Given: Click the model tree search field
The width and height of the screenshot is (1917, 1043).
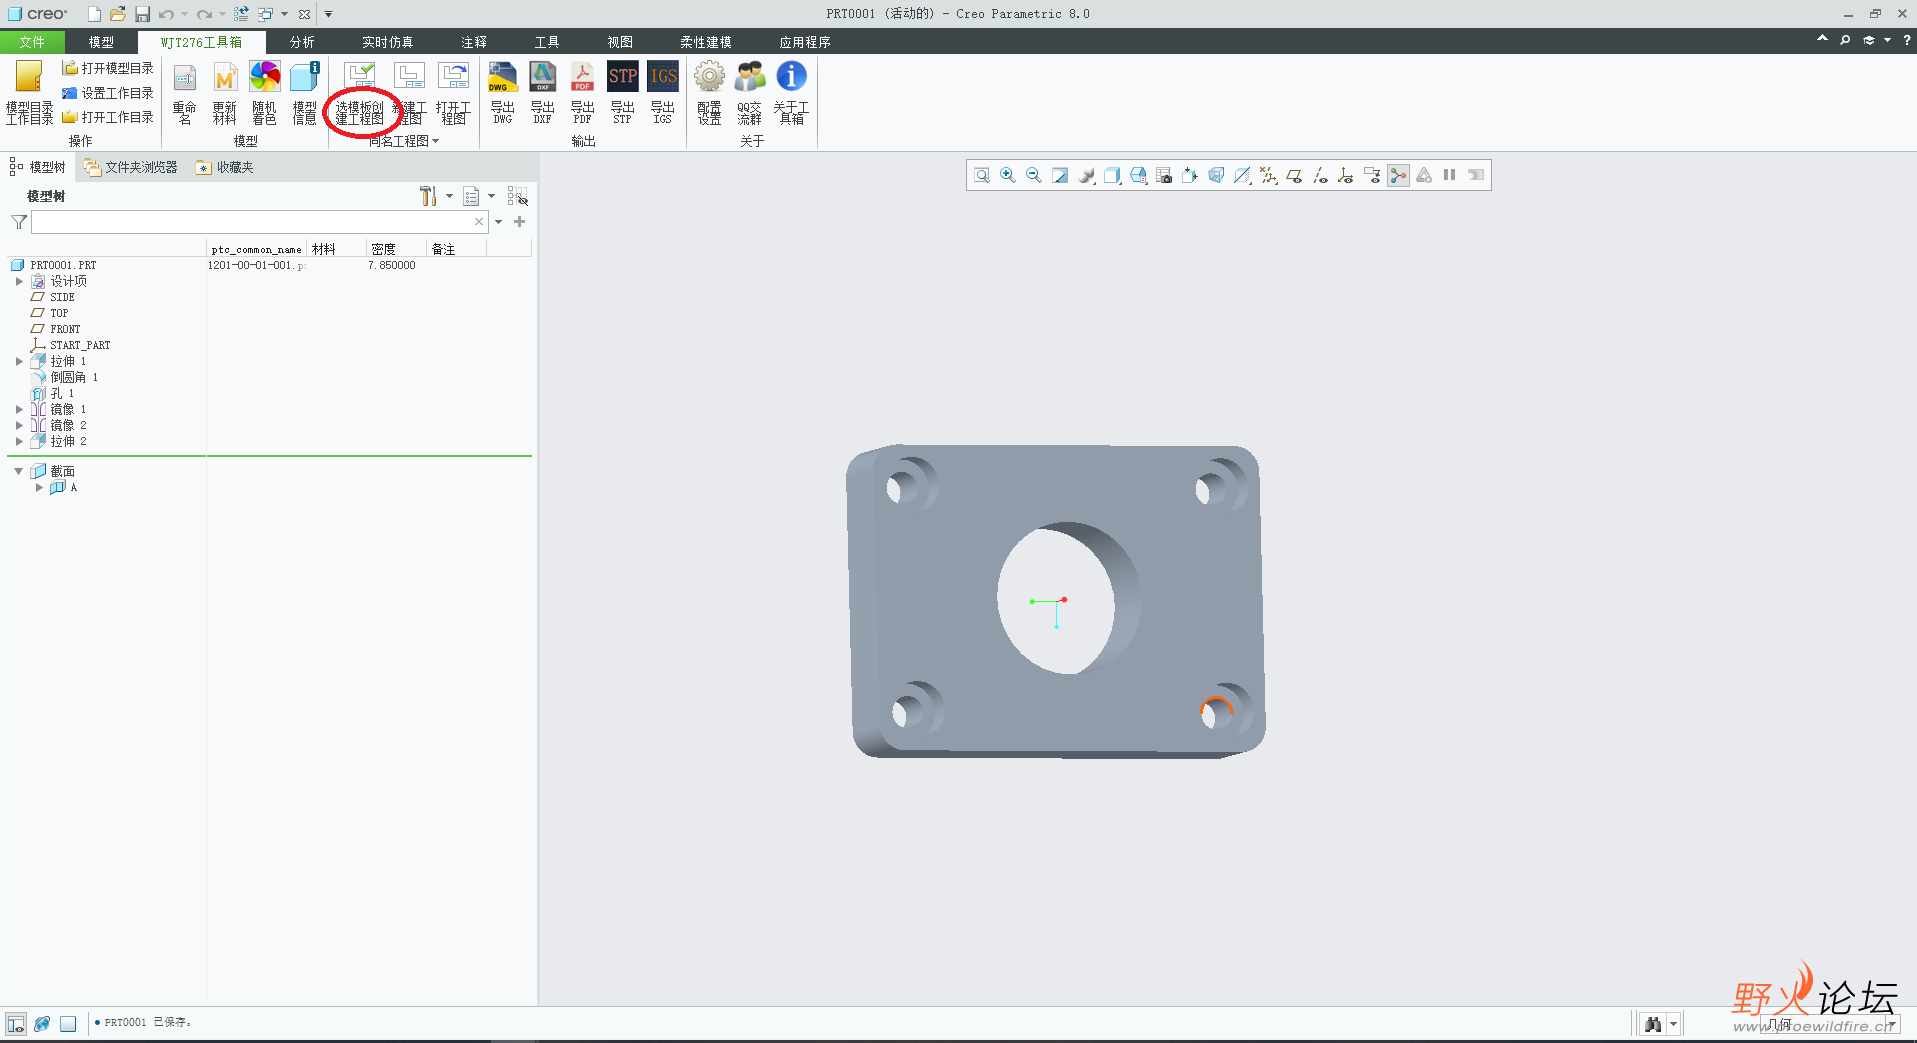Looking at the screenshot, I should click(x=259, y=222).
